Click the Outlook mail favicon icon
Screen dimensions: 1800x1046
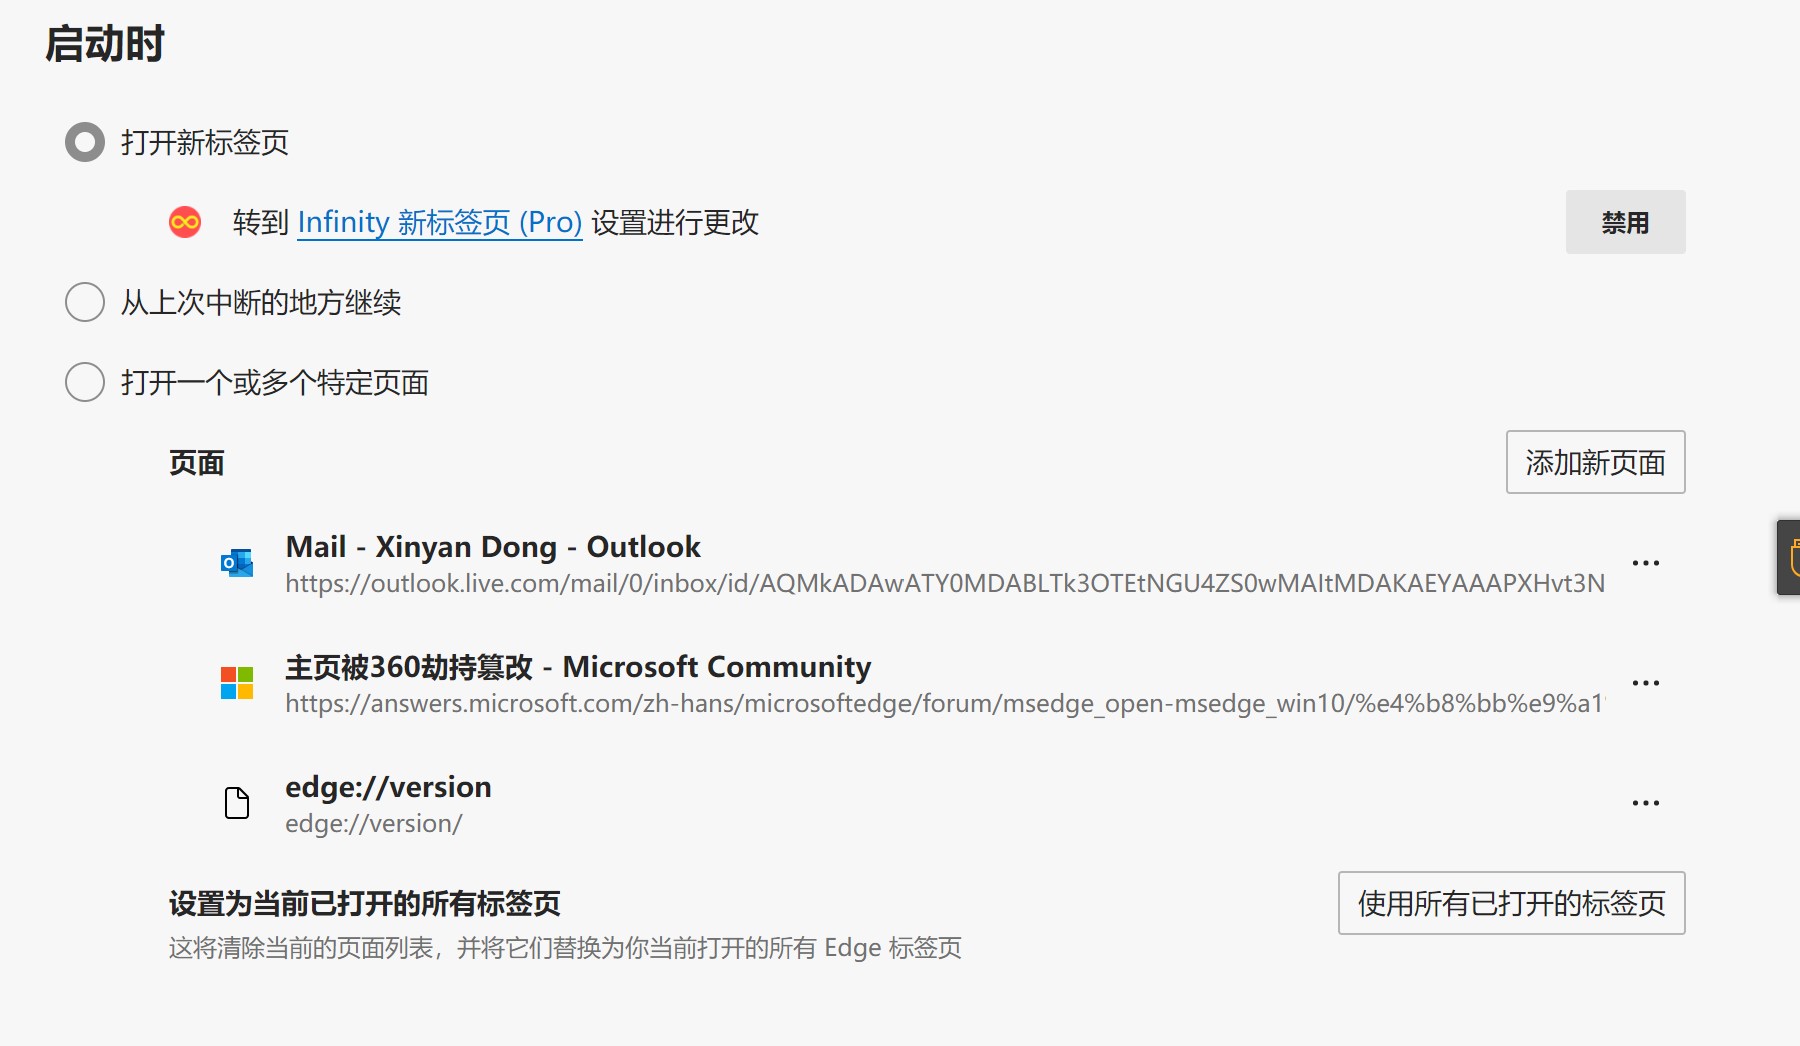click(237, 563)
